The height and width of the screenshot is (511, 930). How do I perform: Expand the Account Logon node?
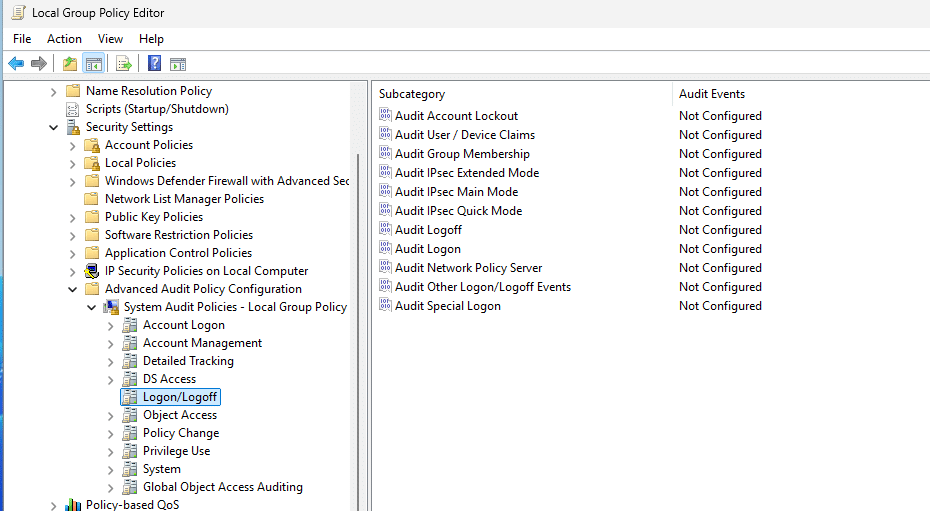111,326
